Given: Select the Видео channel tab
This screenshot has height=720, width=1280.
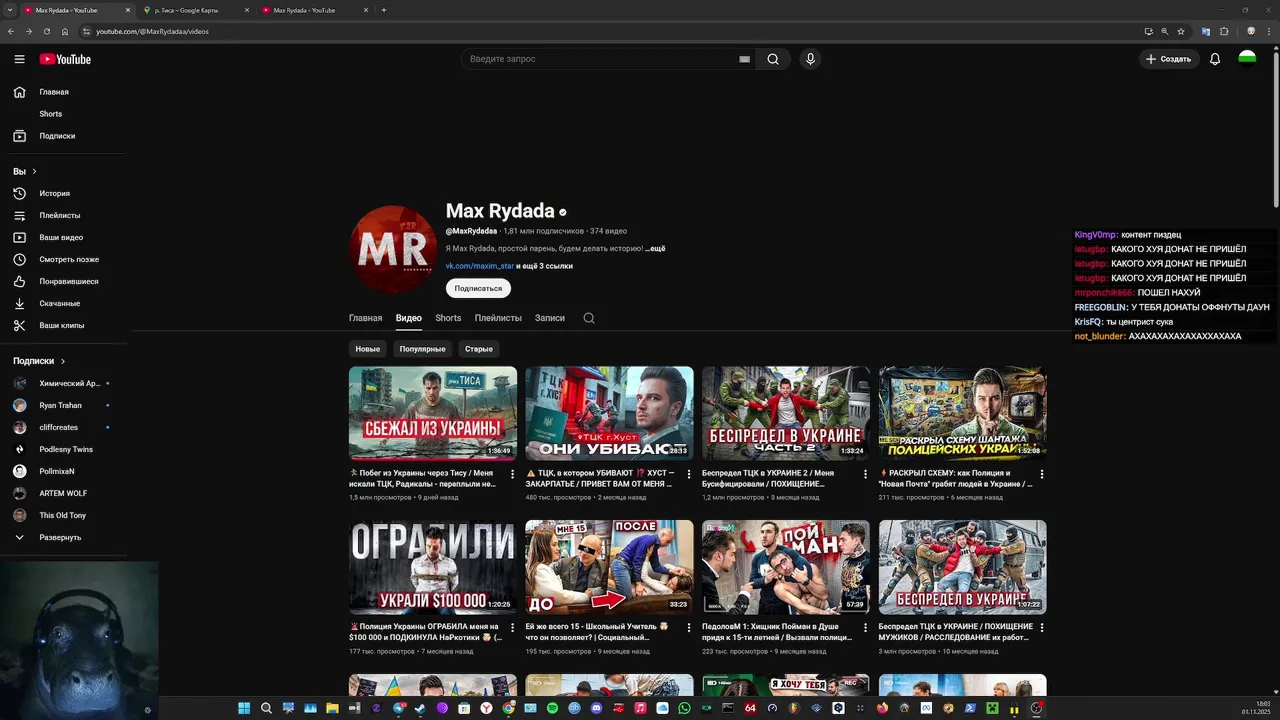Looking at the screenshot, I should point(408,318).
